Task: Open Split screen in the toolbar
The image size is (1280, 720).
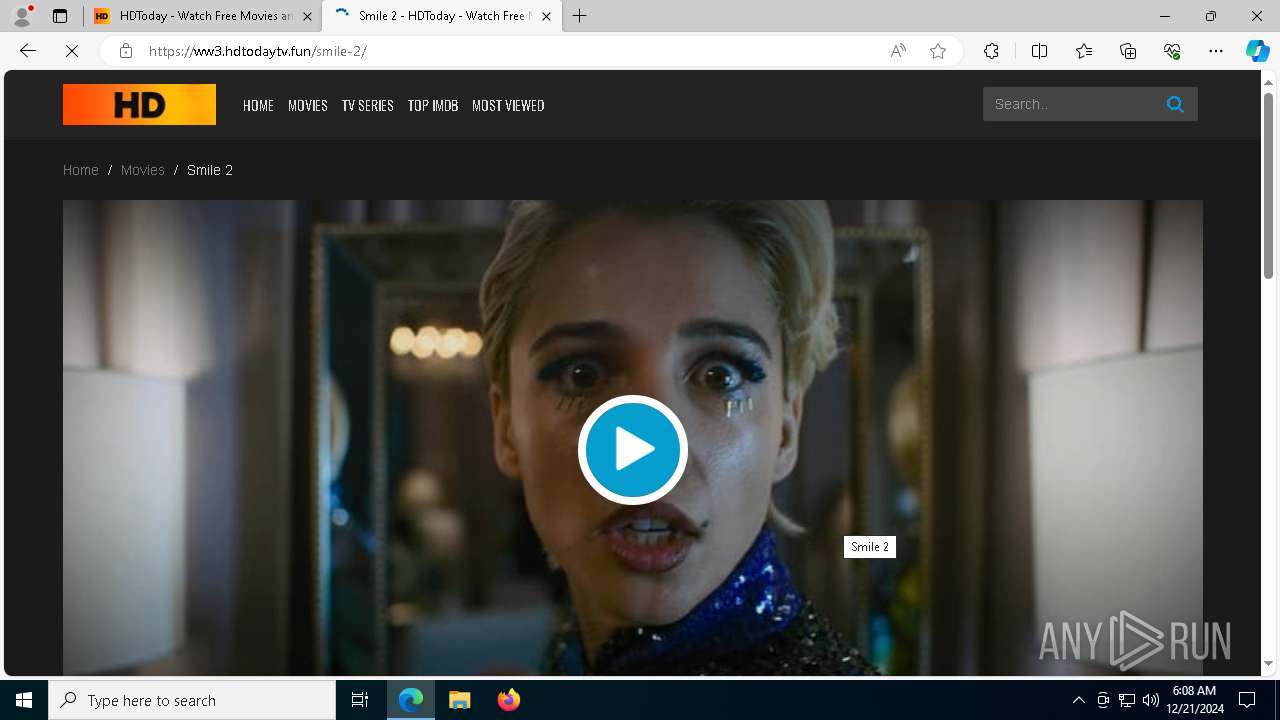Action: click(x=1040, y=51)
